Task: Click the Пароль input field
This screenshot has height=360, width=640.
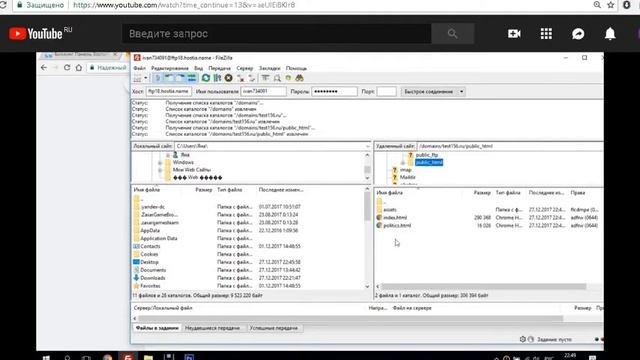Action: tap(334, 91)
